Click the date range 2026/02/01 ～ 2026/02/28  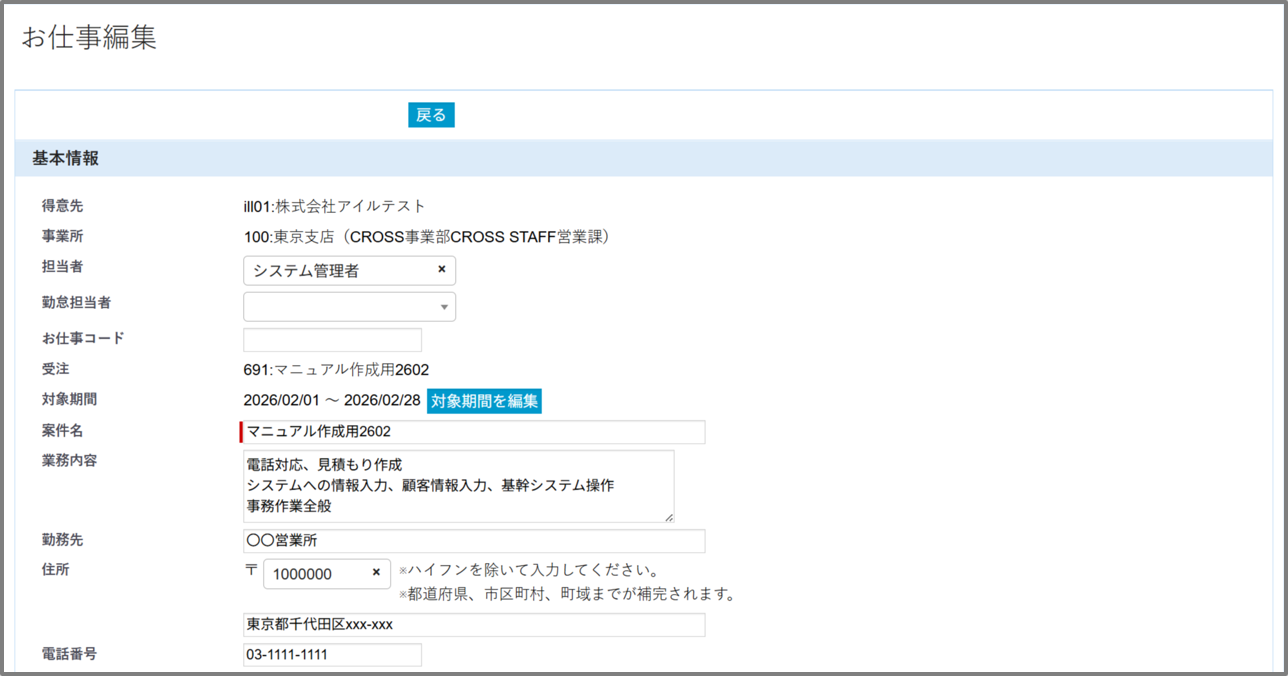point(332,400)
